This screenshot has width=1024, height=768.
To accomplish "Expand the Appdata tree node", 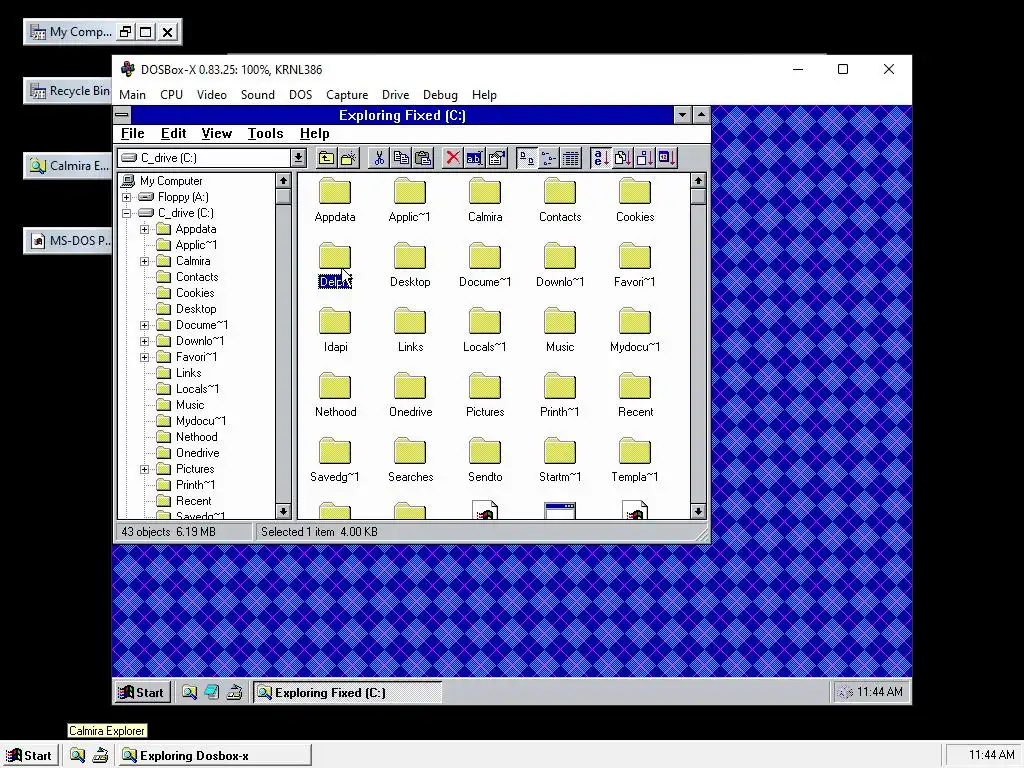I will click(144, 229).
